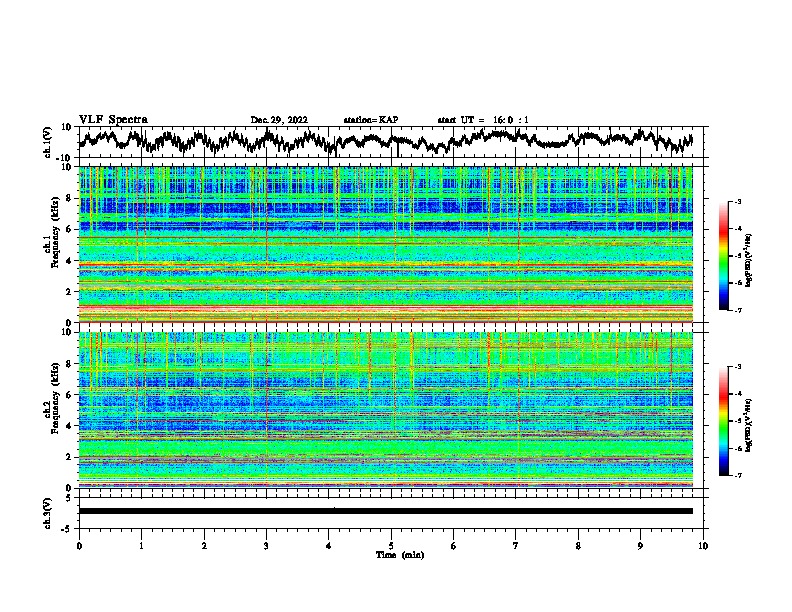Click time axis tick label "9"

(x=640, y=546)
